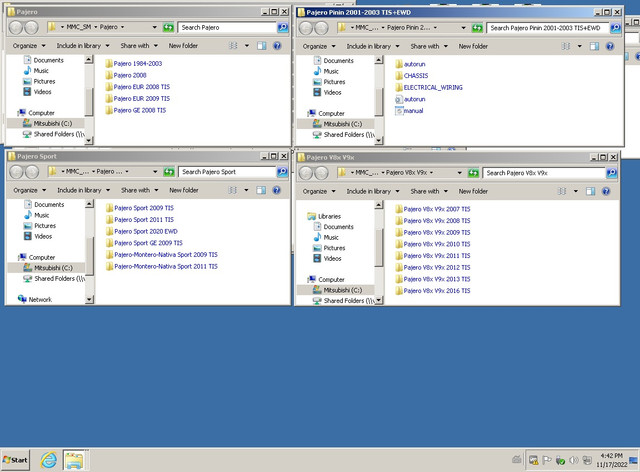Screen dimensions: 640x472
Task: Open Help in the Pajero Sport window
Action: tap(277, 190)
